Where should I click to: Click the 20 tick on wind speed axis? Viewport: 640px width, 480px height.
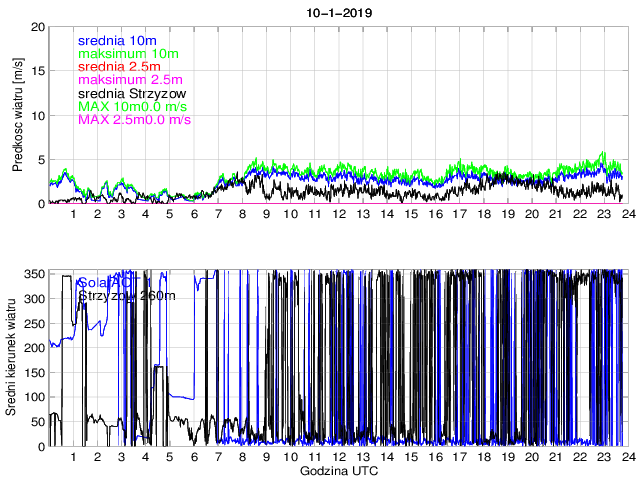coord(38,27)
